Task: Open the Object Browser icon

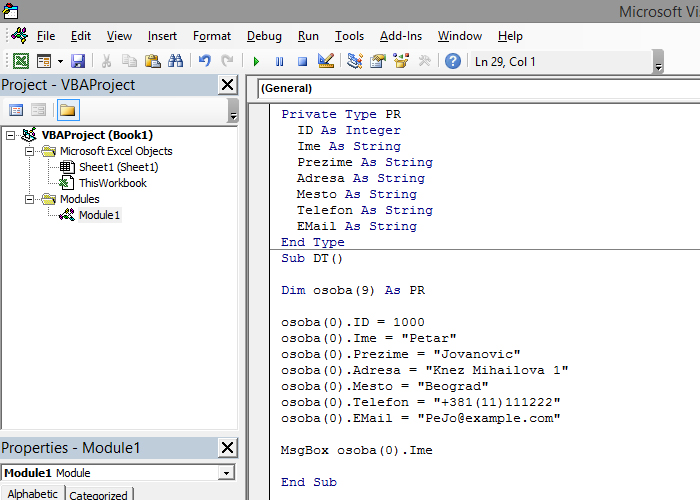Action: [x=401, y=62]
